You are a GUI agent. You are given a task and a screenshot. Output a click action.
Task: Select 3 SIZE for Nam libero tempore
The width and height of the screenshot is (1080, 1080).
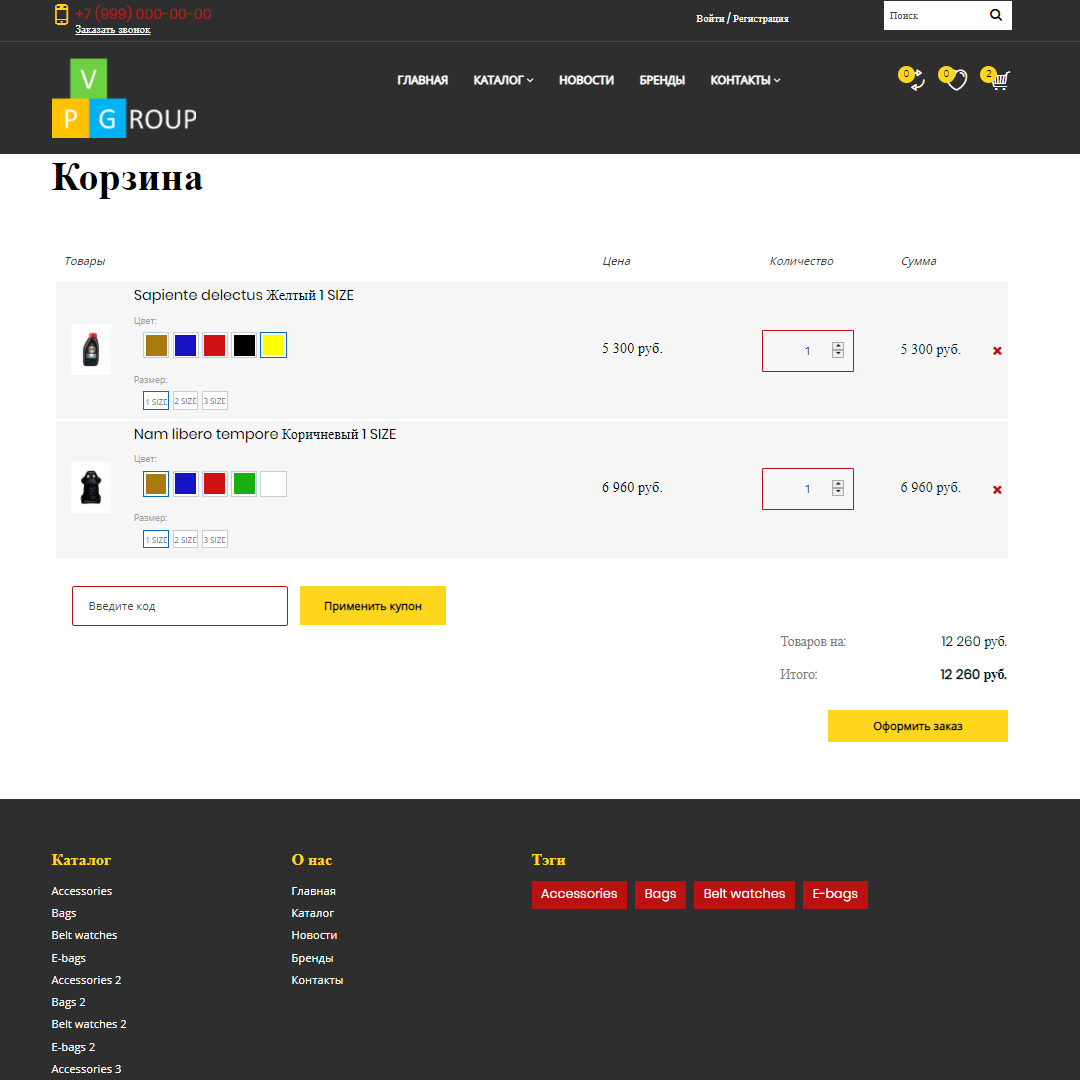tap(215, 540)
